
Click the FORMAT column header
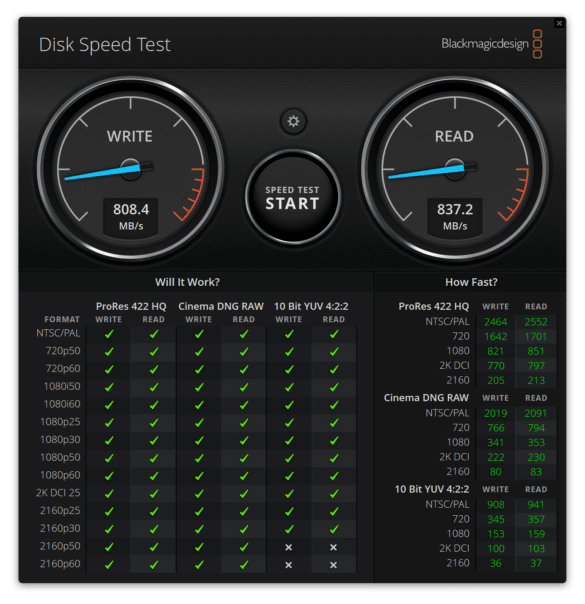coord(62,319)
